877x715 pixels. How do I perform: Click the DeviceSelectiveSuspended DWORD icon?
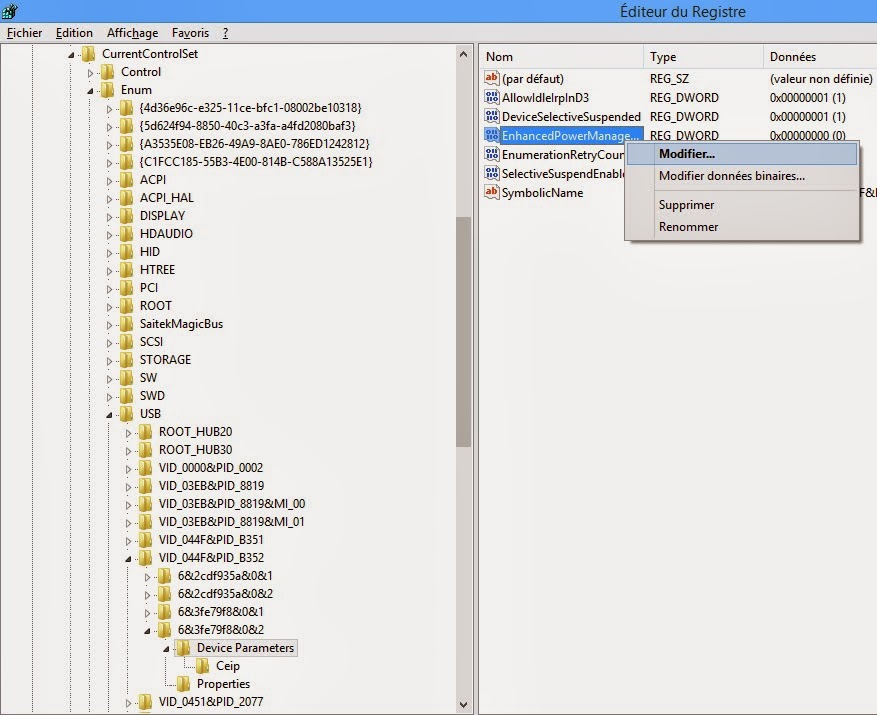(492, 116)
